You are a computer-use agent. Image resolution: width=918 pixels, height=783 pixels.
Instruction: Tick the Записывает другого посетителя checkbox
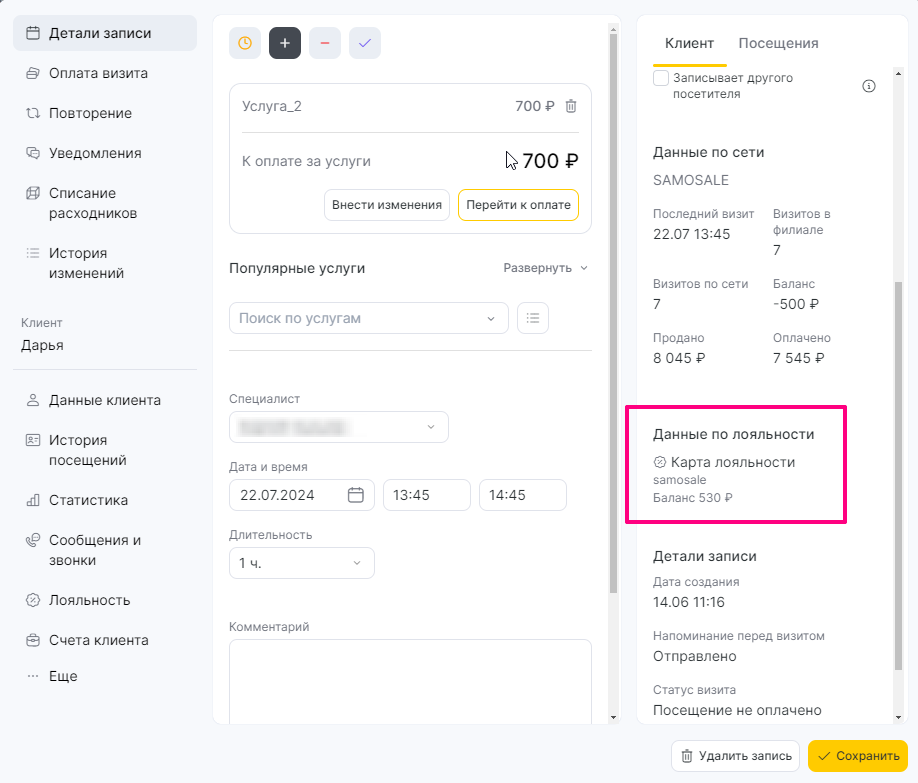[661, 78]
